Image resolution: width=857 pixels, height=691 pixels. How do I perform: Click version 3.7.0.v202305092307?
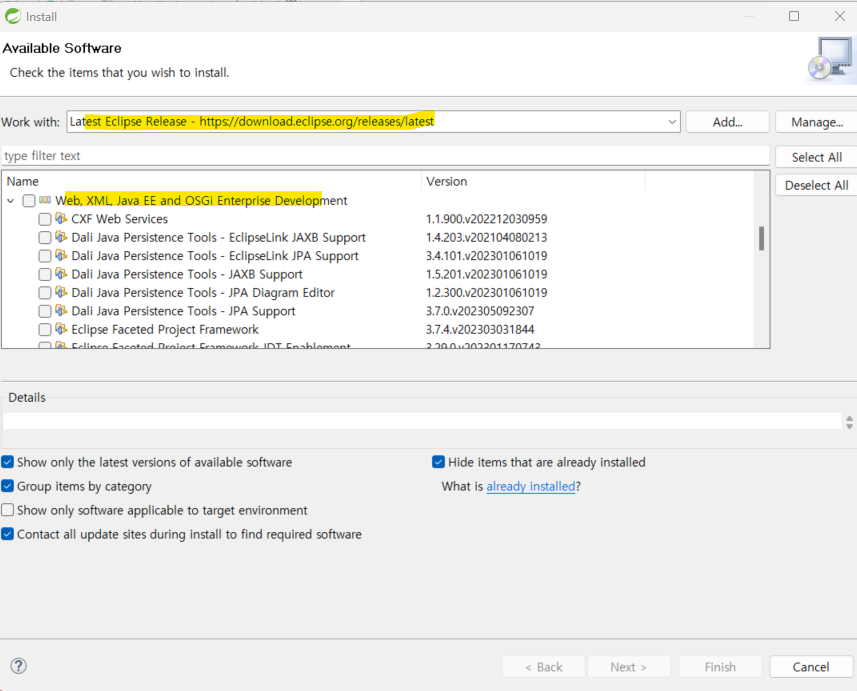pyautogui.click(x=480, y=311)
